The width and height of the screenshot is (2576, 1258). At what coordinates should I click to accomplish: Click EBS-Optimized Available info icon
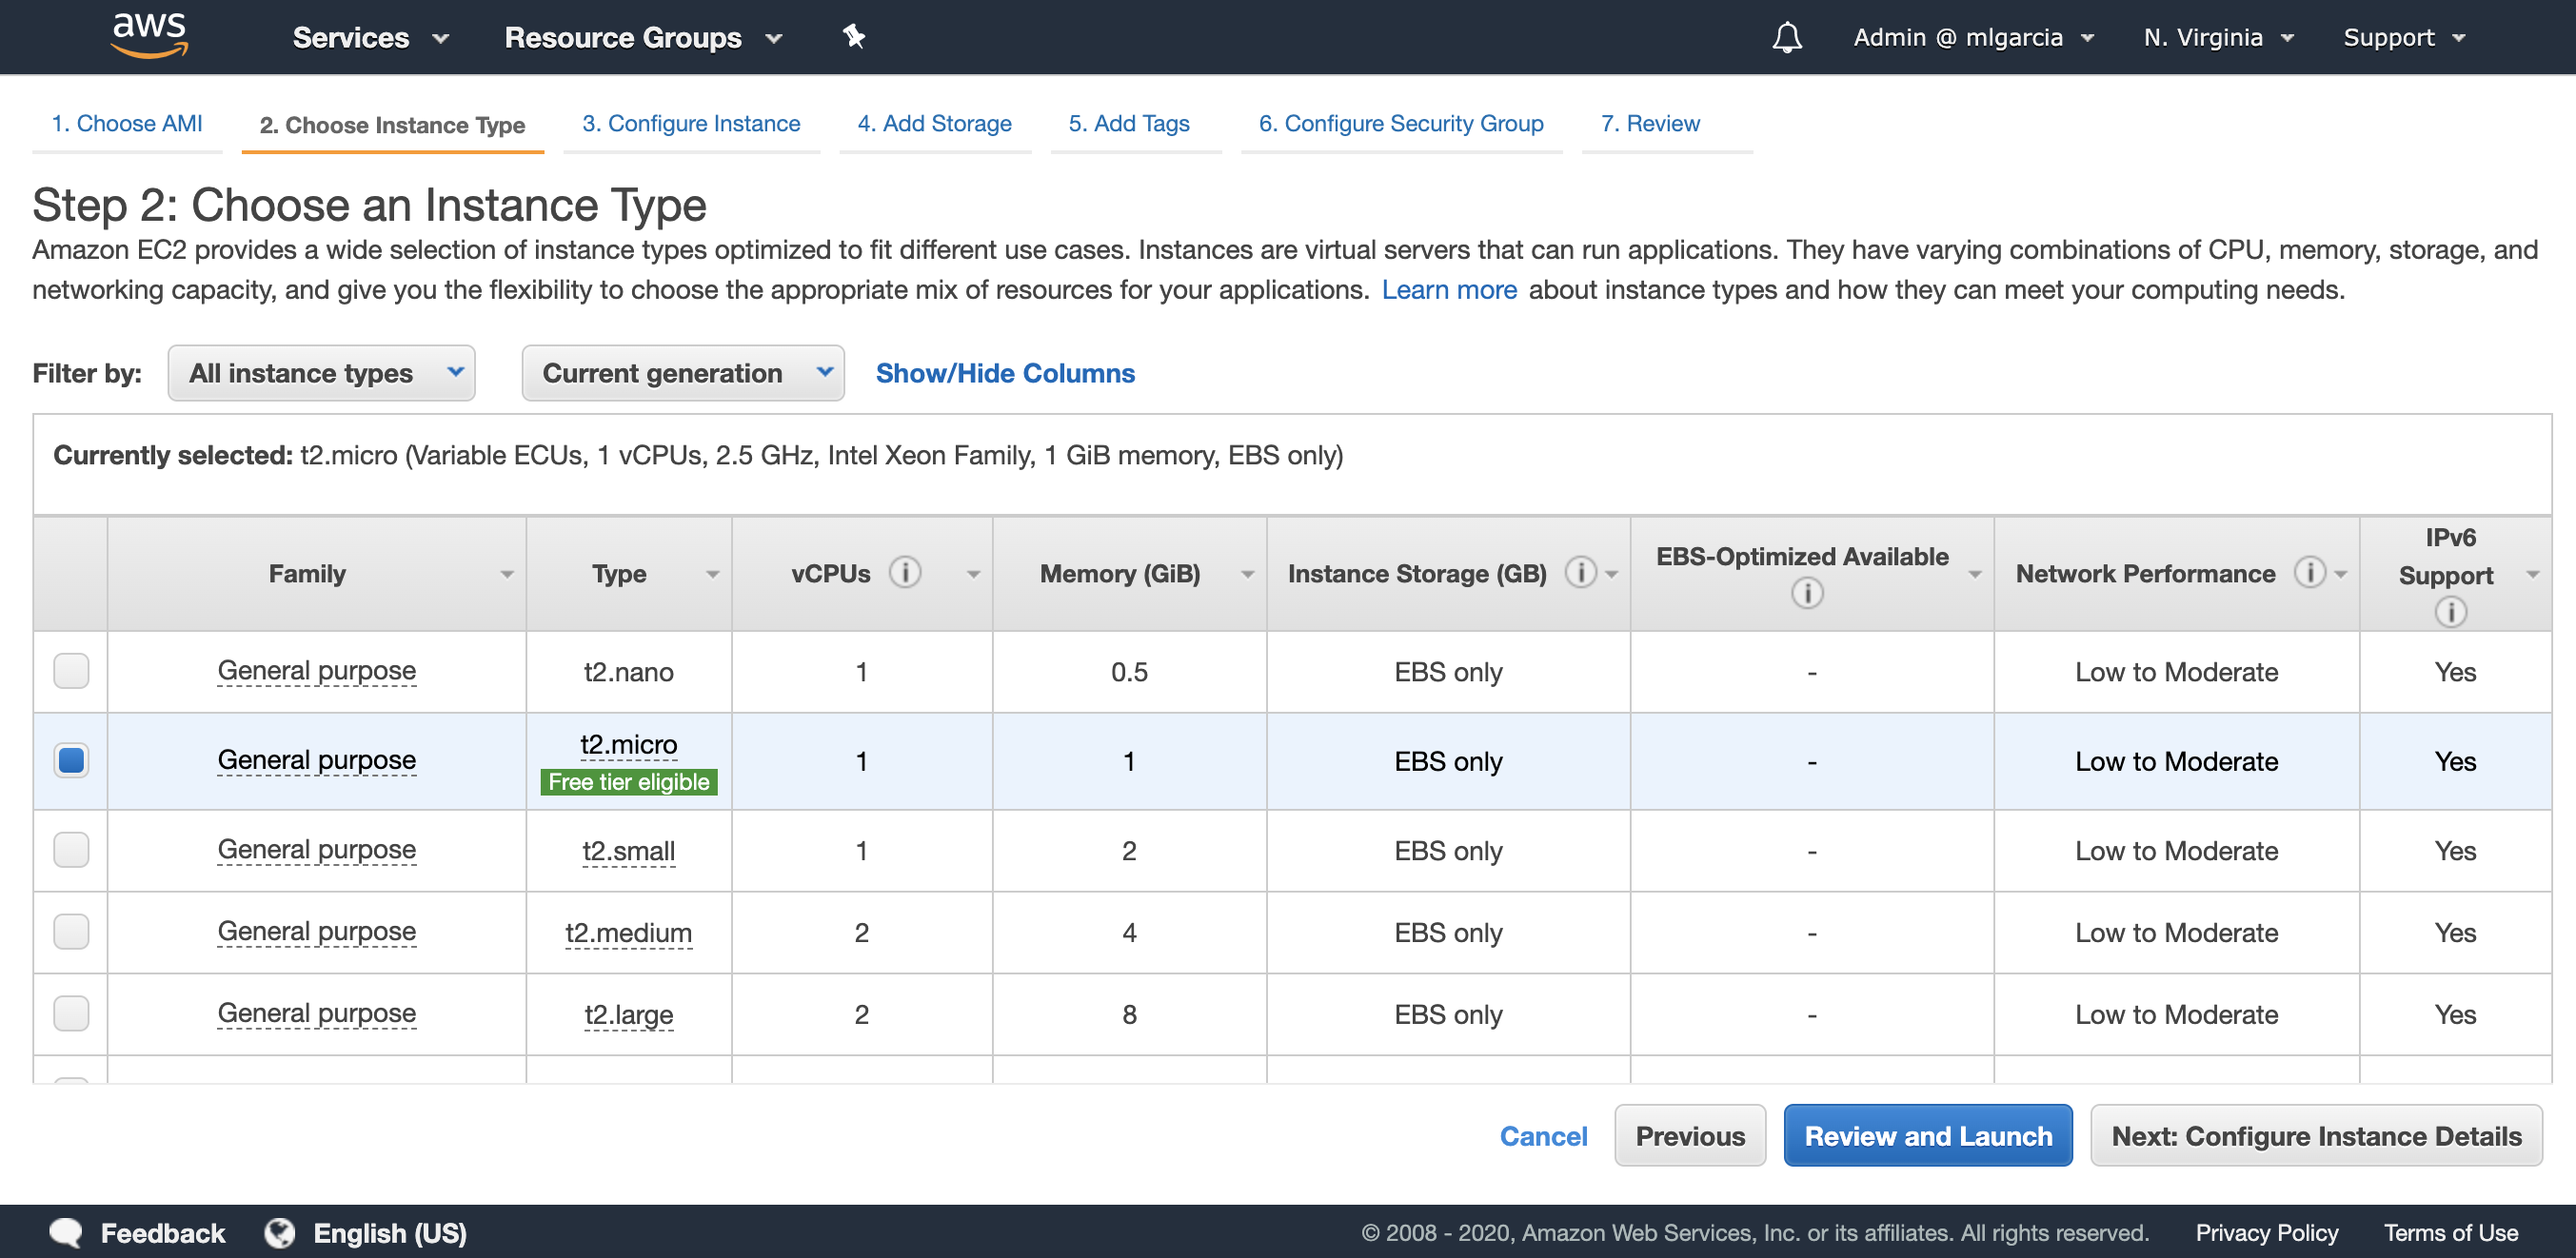click(x=1806, y=594)
